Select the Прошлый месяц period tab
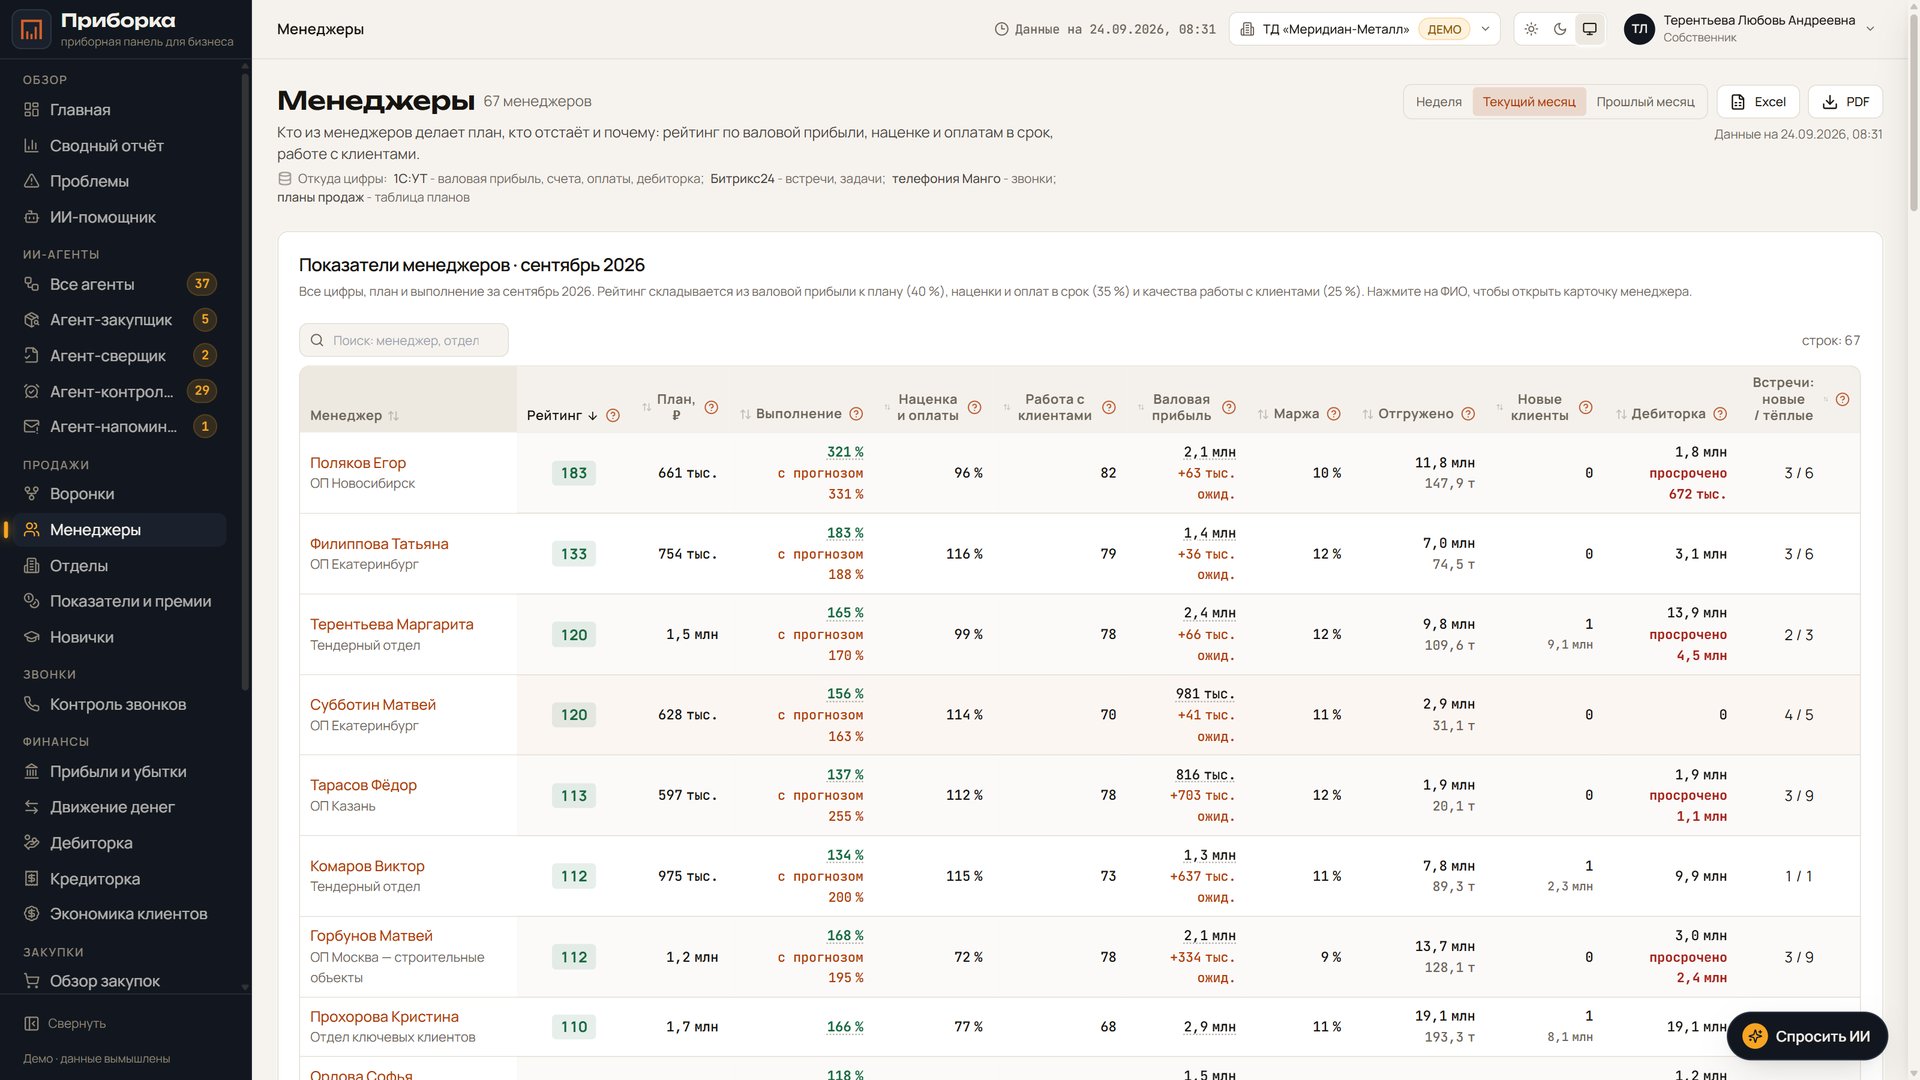The image size is (1920, 1080). coord(1645,102)
